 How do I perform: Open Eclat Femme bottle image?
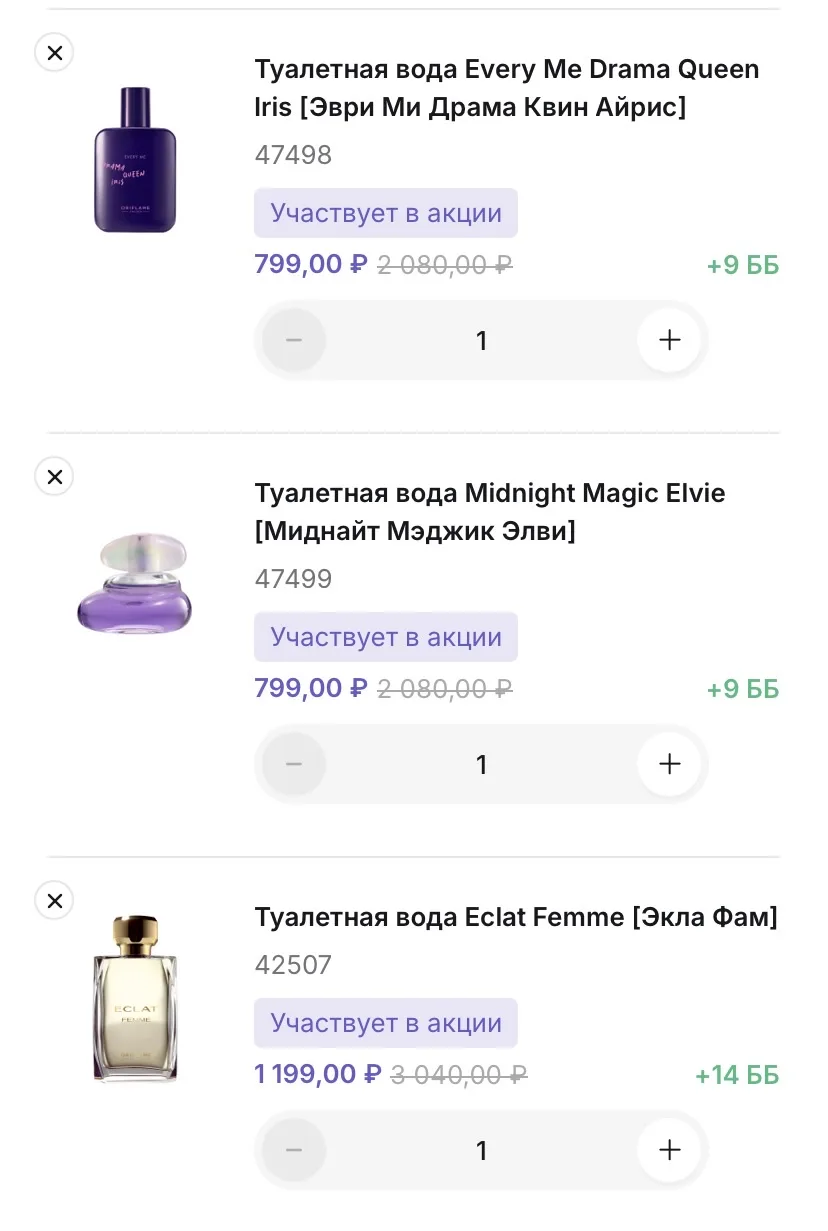point(135,998)
